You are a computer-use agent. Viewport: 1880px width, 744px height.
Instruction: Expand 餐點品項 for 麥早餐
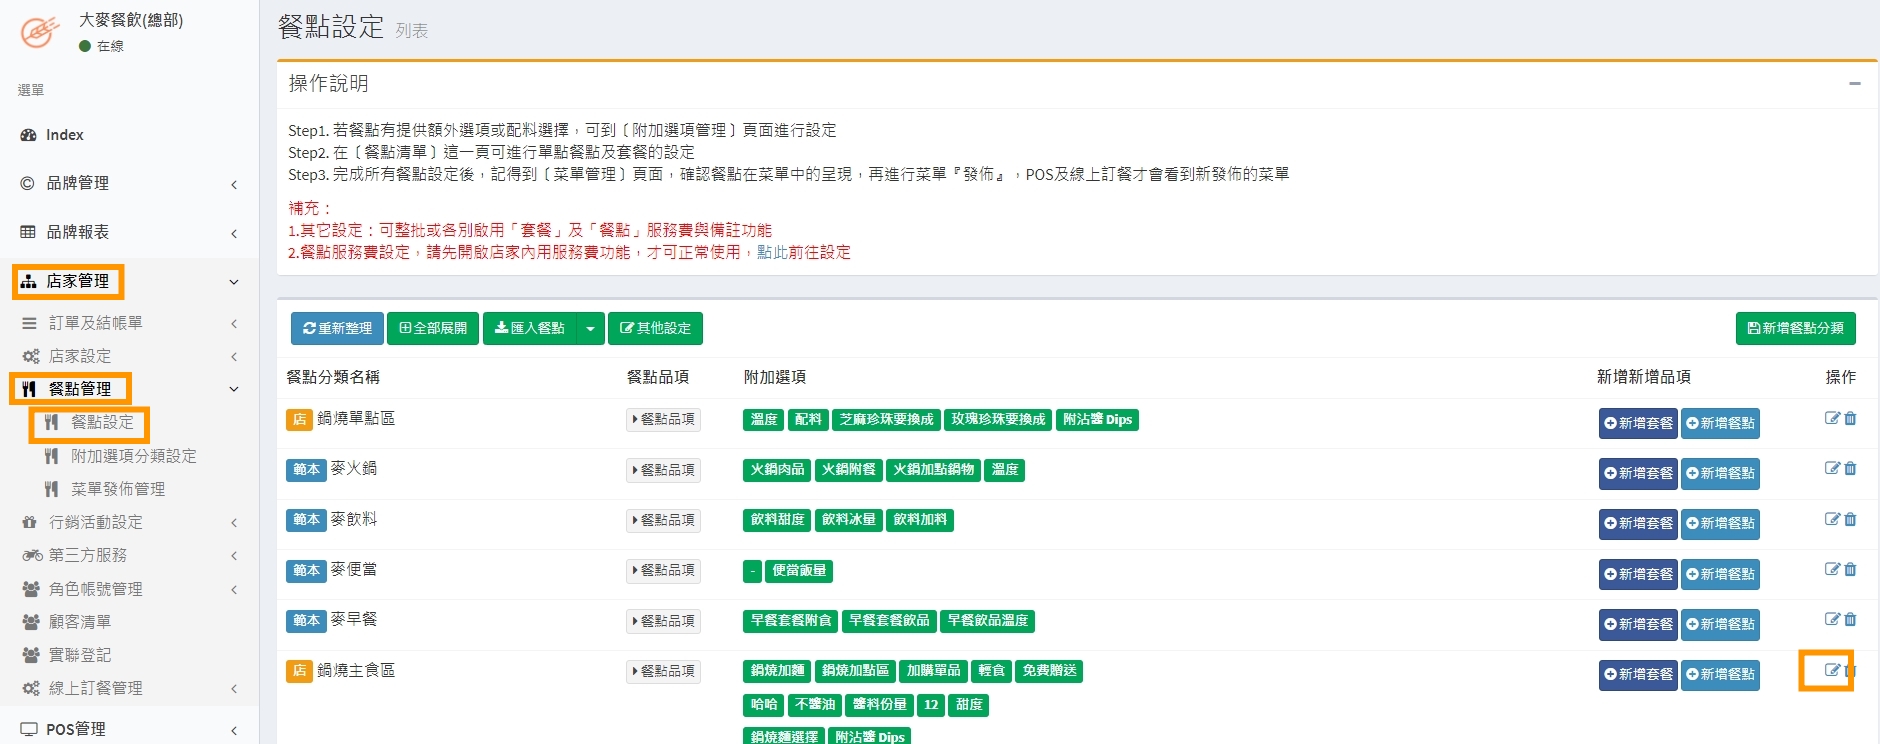point(663,621)
